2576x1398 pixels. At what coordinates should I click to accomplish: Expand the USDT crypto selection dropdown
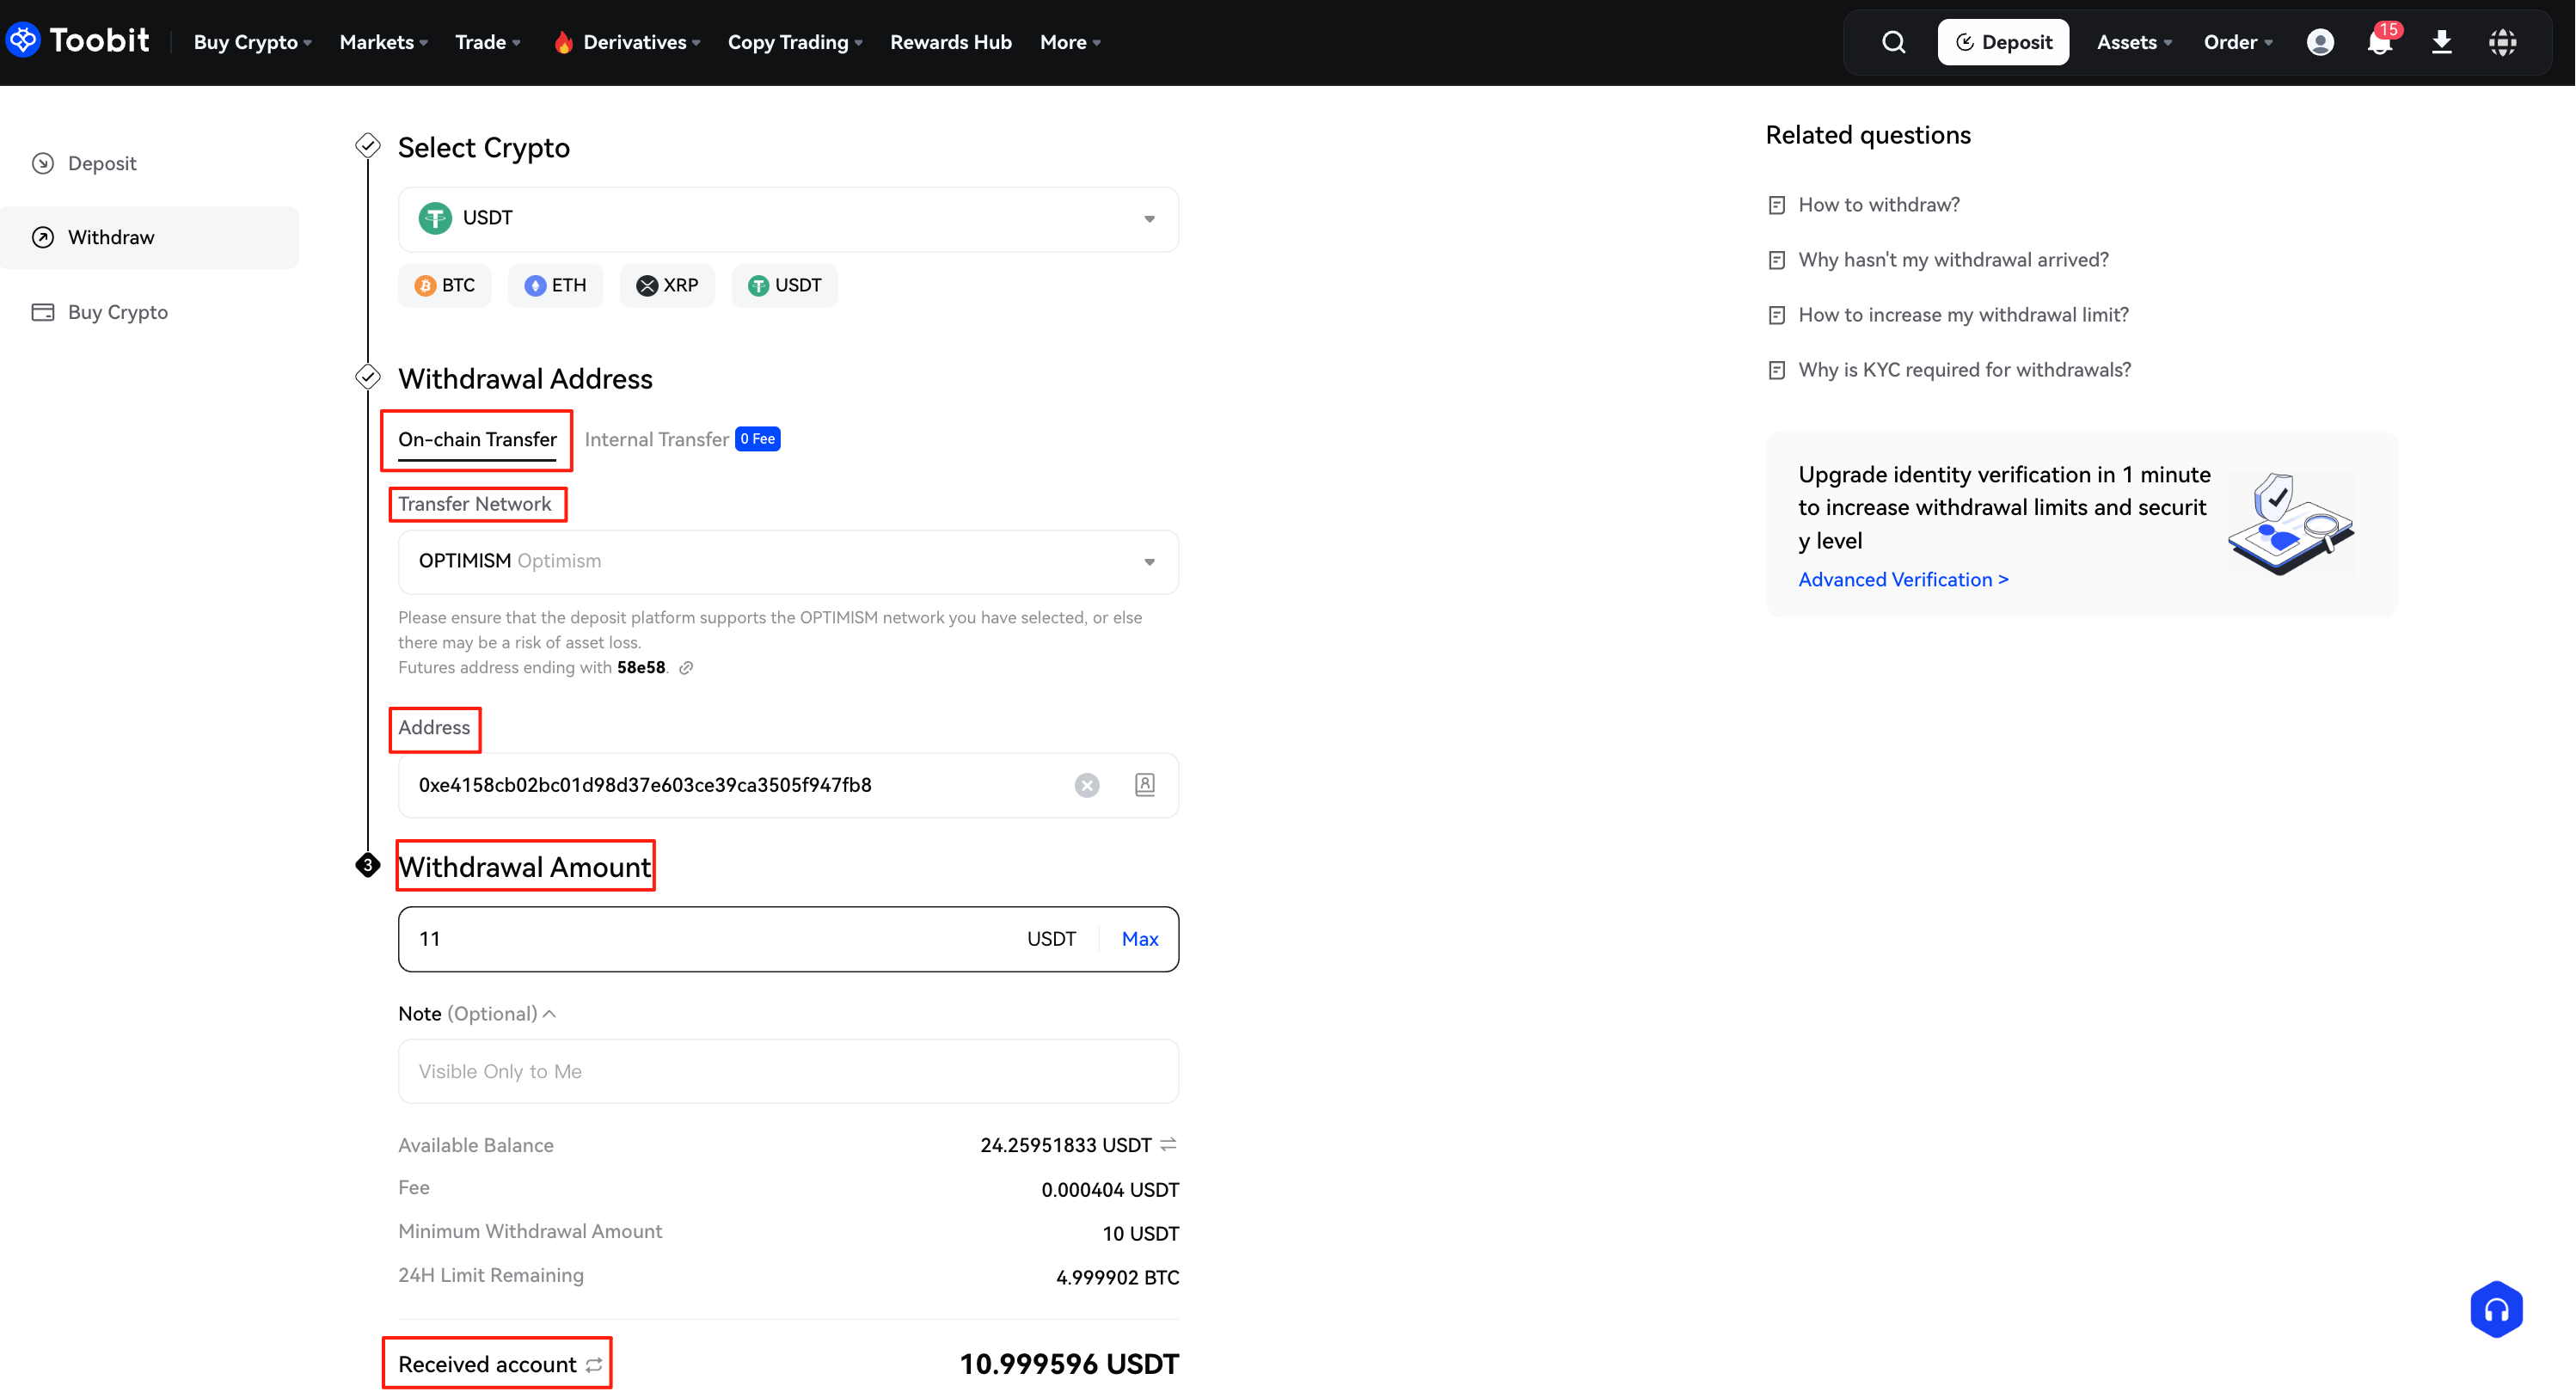[1149, 219]
